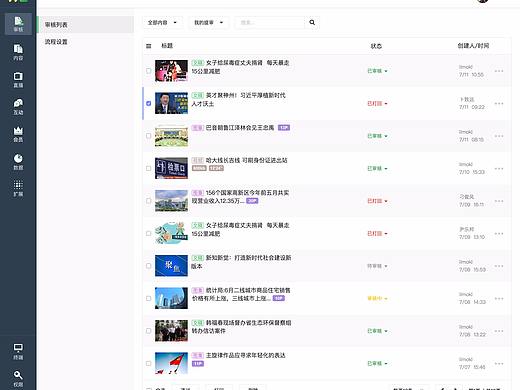Tick checkbox for 新知新觉 row
520x390 pixels.
pyautogui.click(x=149, y=266)
